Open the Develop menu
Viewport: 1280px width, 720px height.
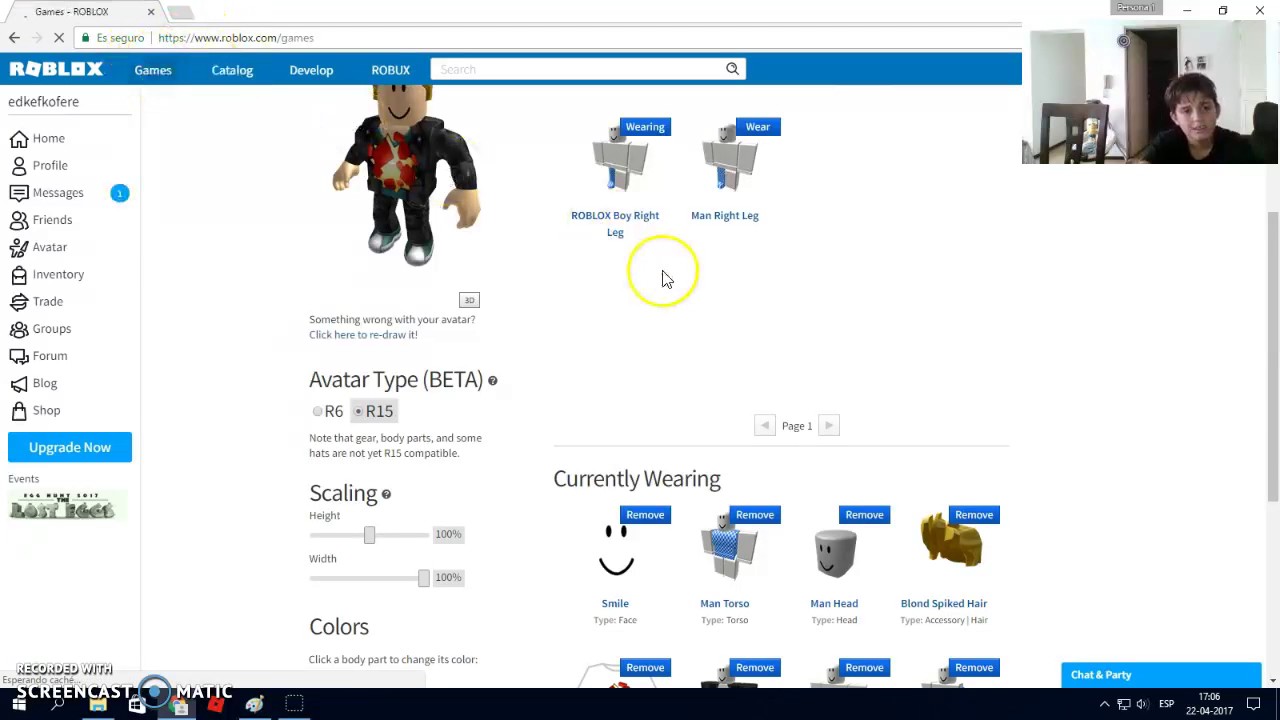311,70
